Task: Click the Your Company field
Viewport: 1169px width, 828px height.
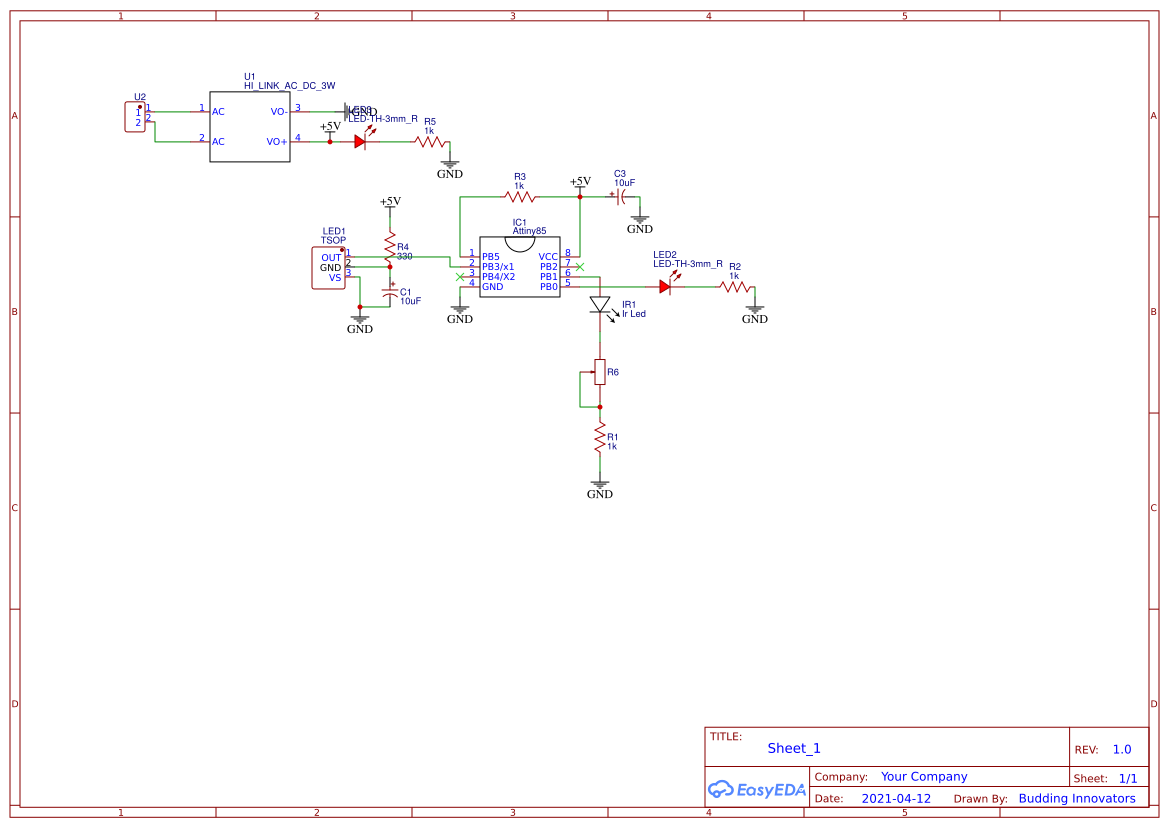Action: point(922,776)
